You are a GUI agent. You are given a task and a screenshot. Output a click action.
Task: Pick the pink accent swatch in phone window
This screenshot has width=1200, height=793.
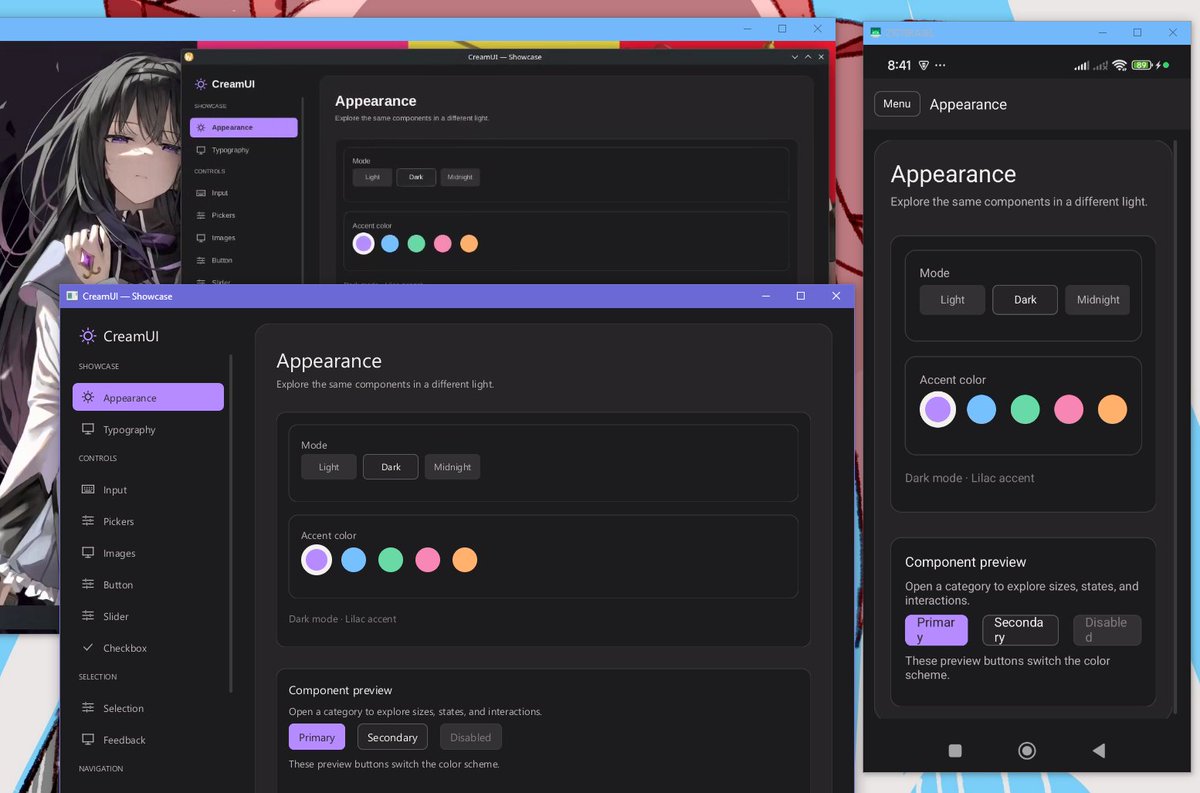click(x=1069, y=409)
